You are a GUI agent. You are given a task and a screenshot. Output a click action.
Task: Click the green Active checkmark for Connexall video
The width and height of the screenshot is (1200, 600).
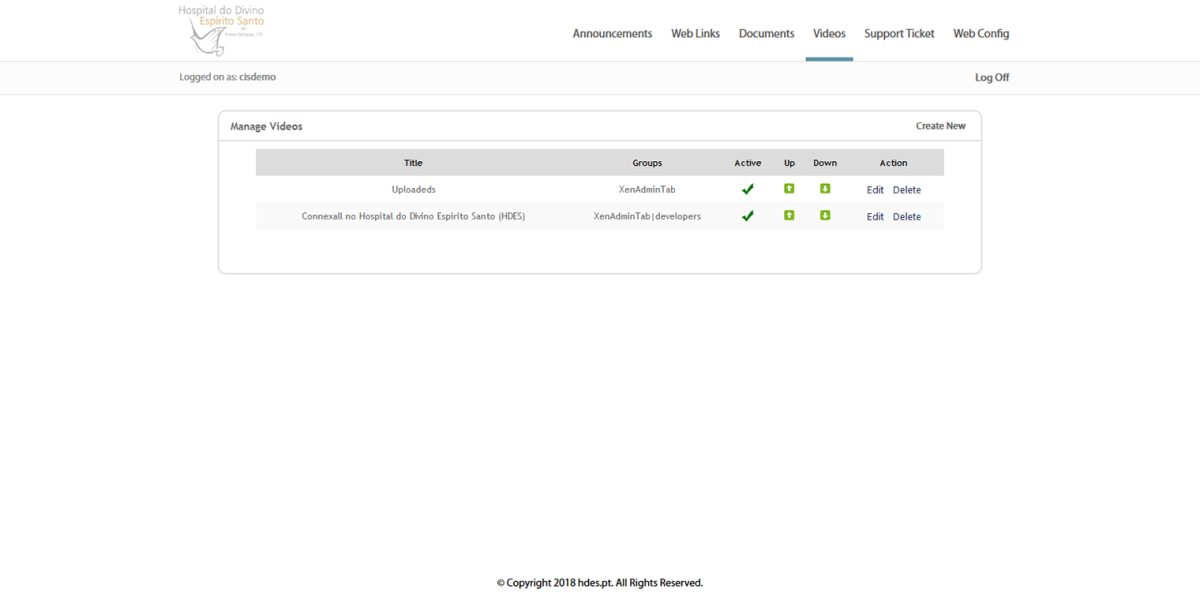coord(747,215)
